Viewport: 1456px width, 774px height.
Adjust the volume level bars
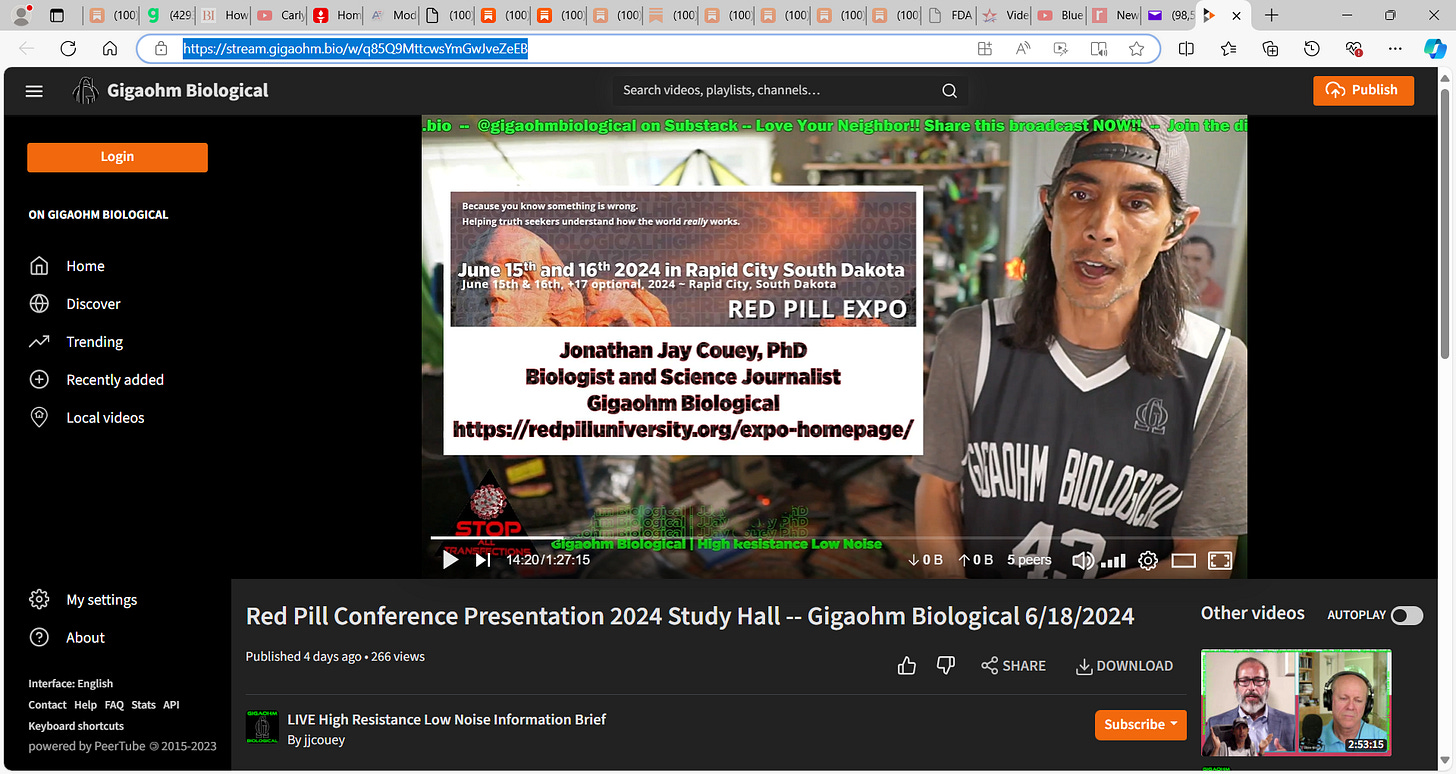pyautogui.click(x=1113, y=561)
